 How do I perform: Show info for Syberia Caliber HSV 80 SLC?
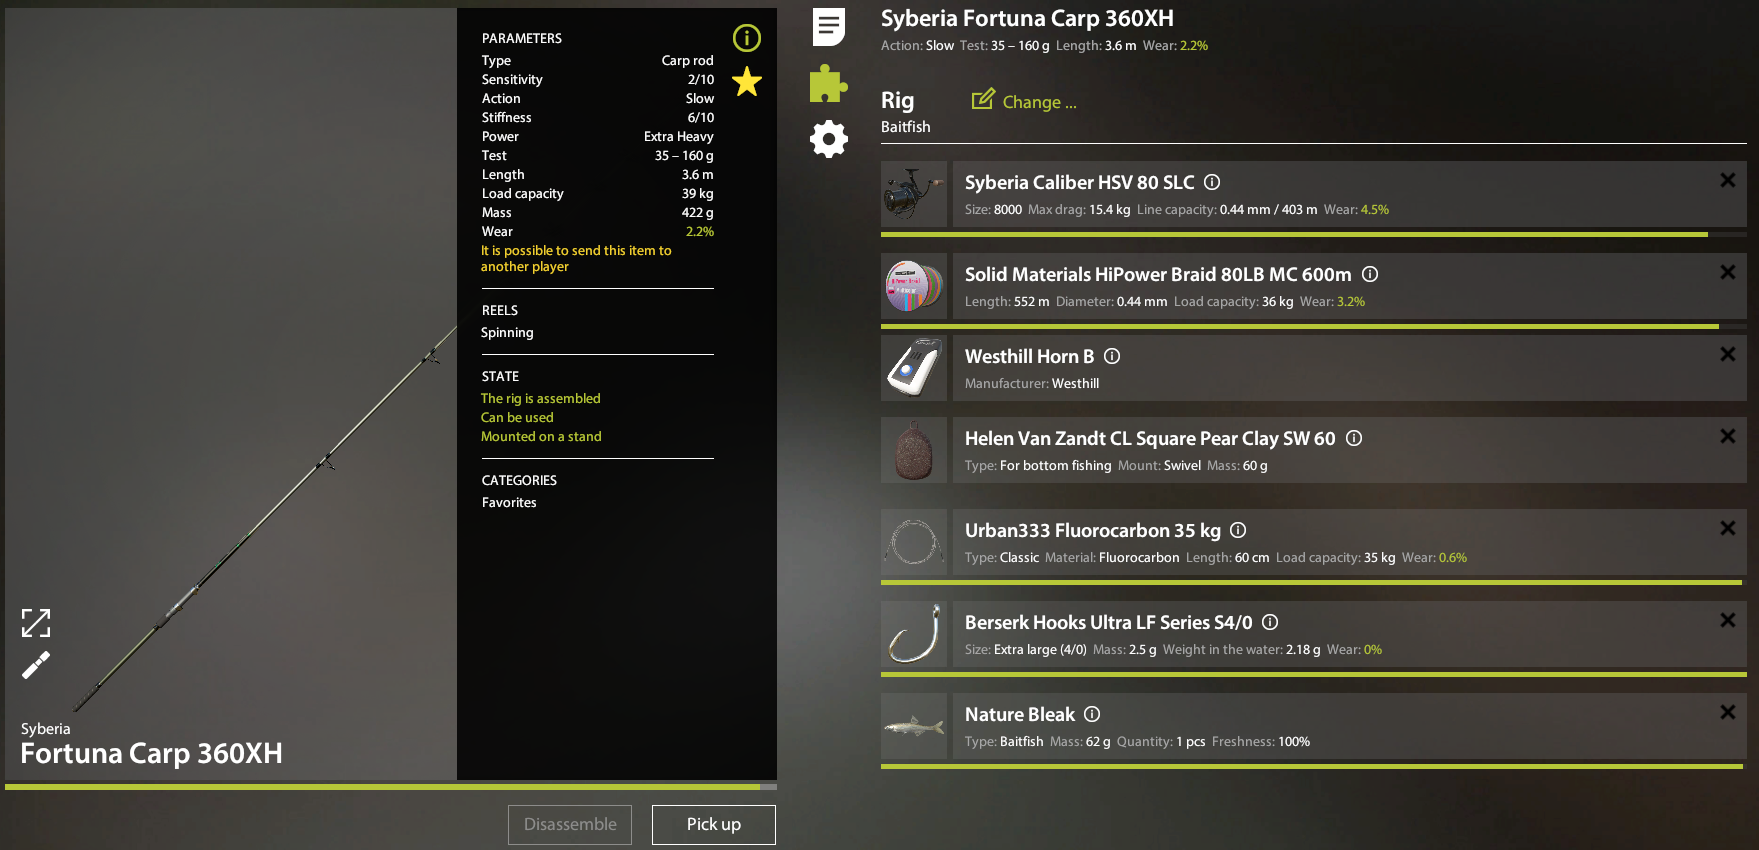(x=1212, y=182)
